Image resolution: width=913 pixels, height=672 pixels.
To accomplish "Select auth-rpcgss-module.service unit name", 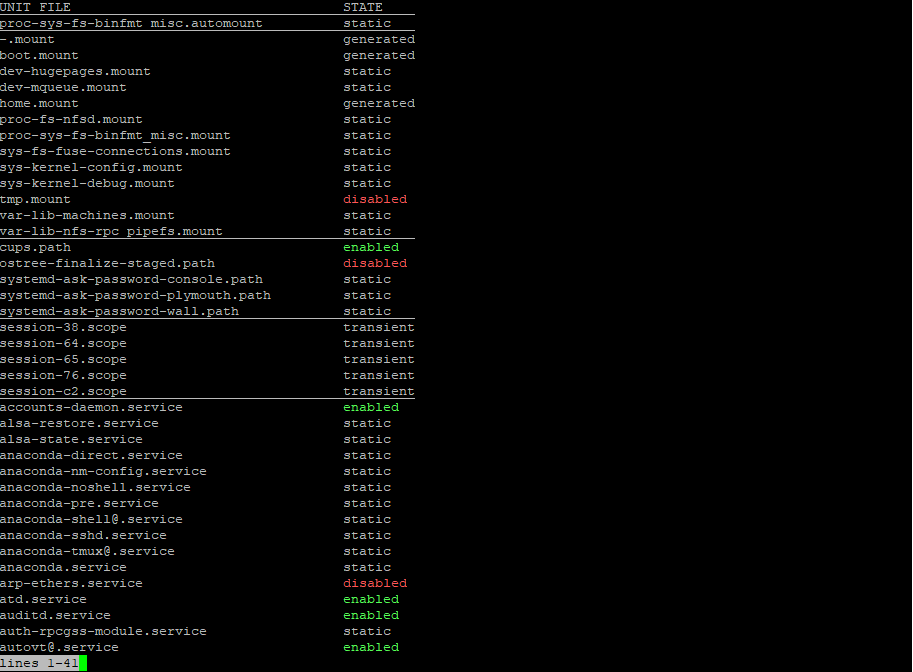I will coord(103,632).
